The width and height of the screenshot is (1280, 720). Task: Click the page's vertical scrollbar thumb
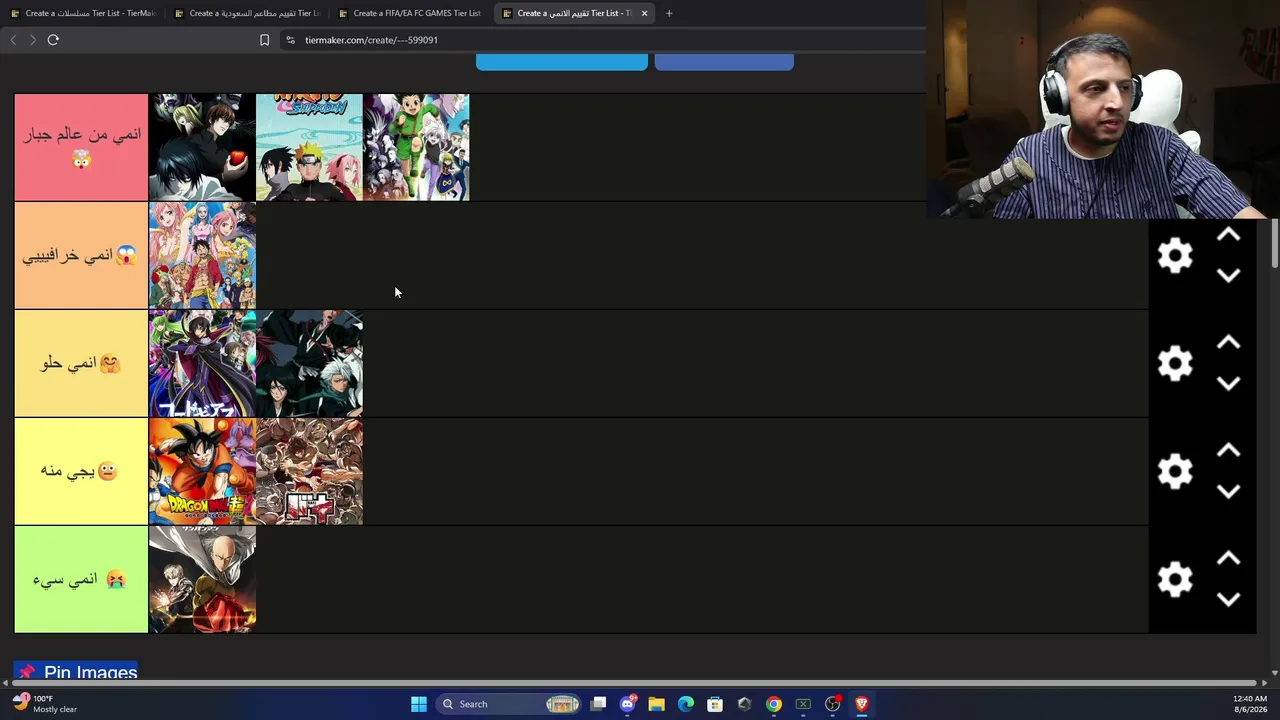[x=1274, y=242]
